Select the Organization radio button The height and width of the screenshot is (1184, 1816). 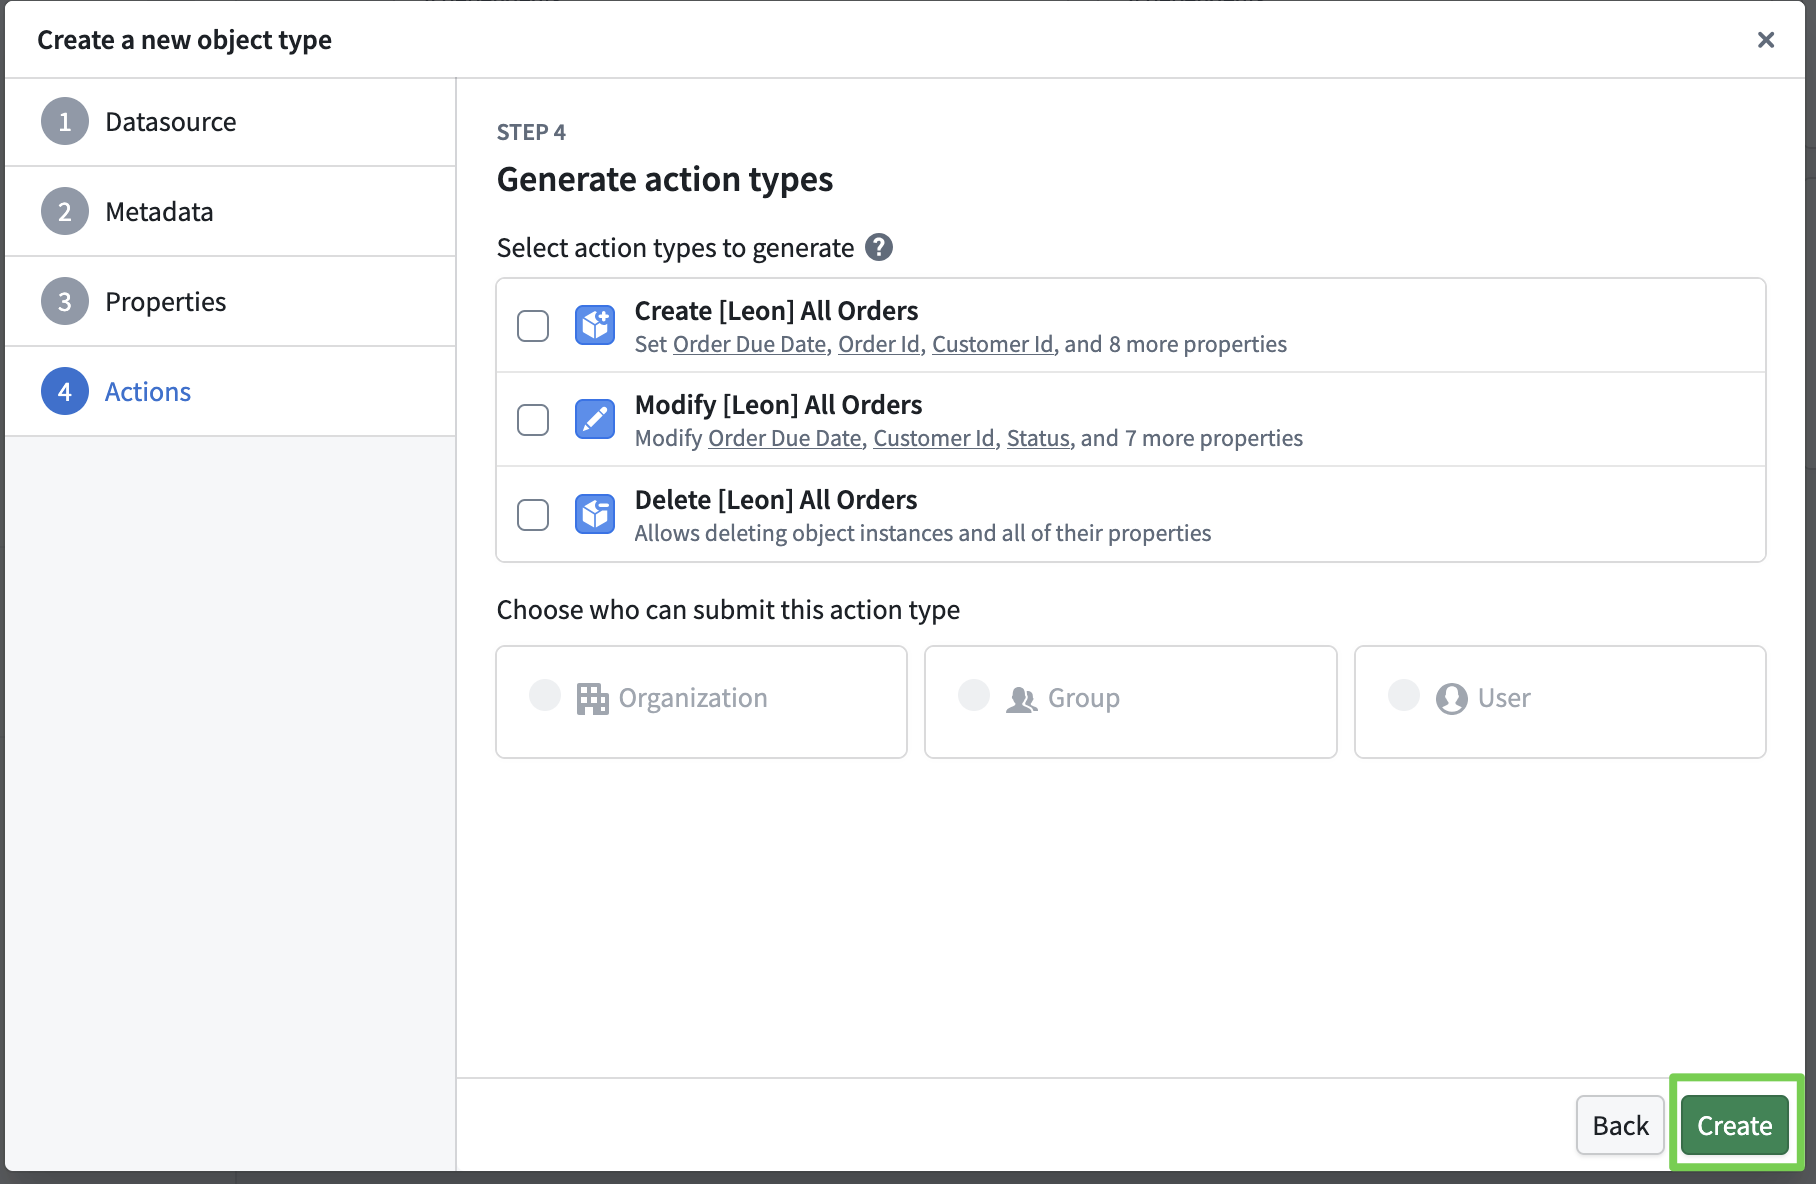545,695
